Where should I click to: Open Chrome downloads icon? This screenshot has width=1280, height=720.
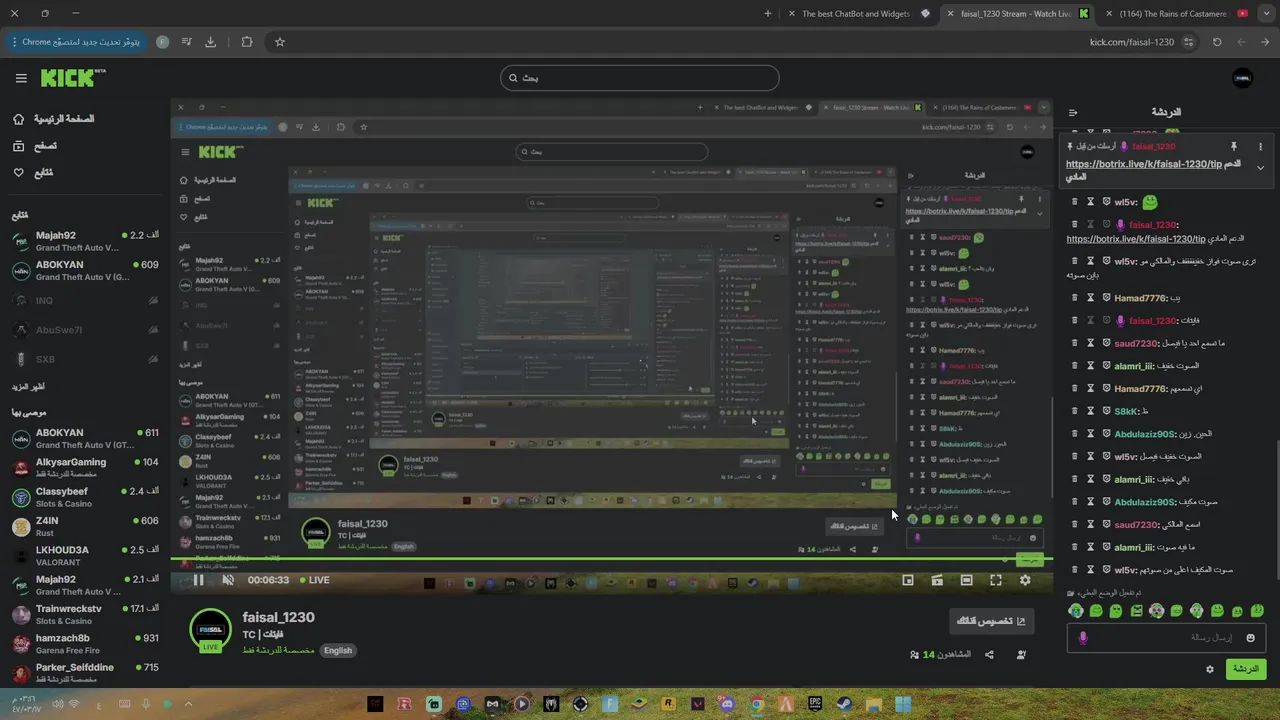point(211,42)
